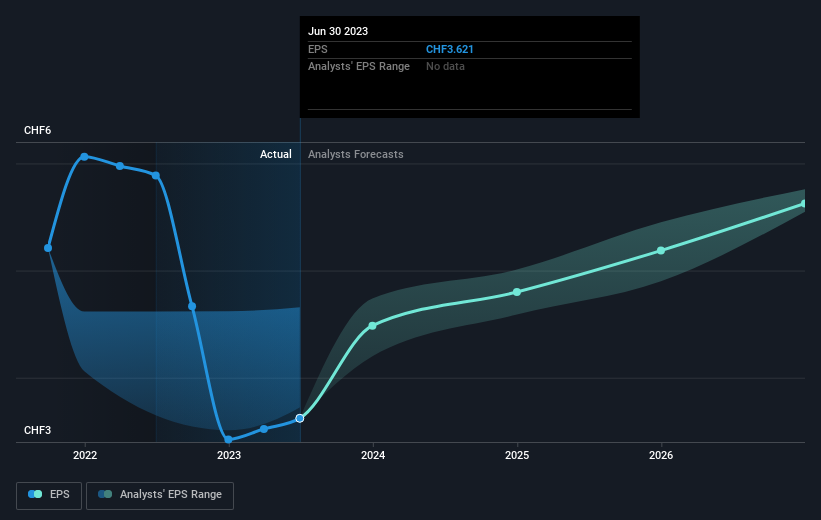Click the 2025 x-axis label

[517, 456]
